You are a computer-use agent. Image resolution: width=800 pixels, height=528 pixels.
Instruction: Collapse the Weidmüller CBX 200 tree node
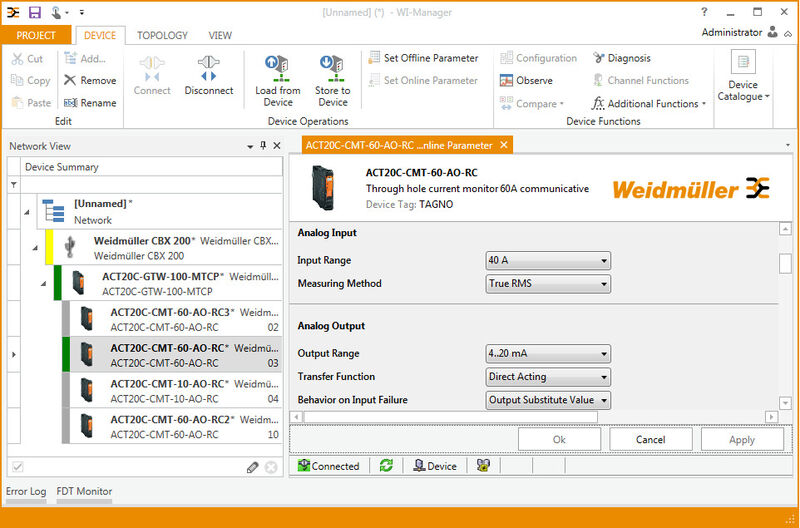point(37,248)
